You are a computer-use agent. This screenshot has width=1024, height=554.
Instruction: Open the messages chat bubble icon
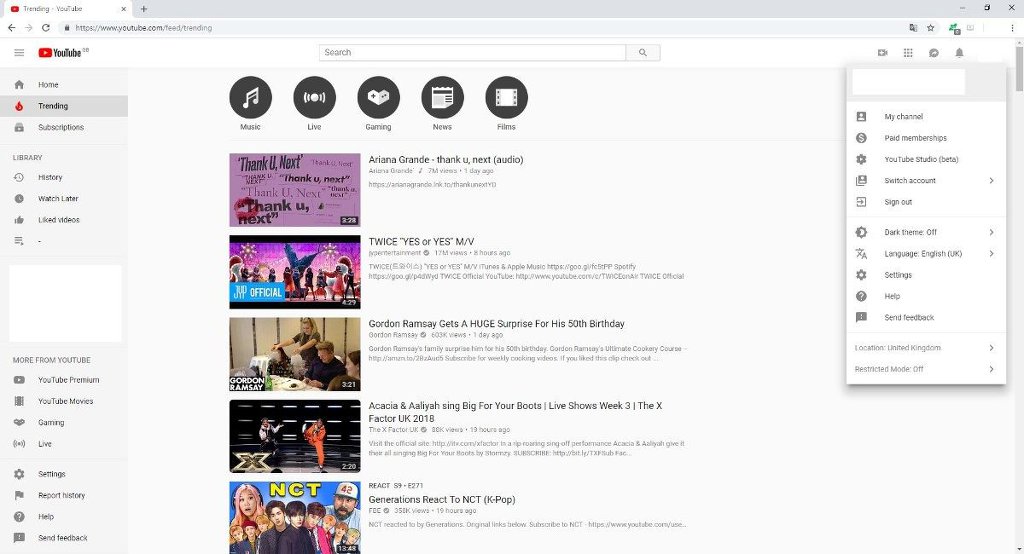[x=934, y=53]
